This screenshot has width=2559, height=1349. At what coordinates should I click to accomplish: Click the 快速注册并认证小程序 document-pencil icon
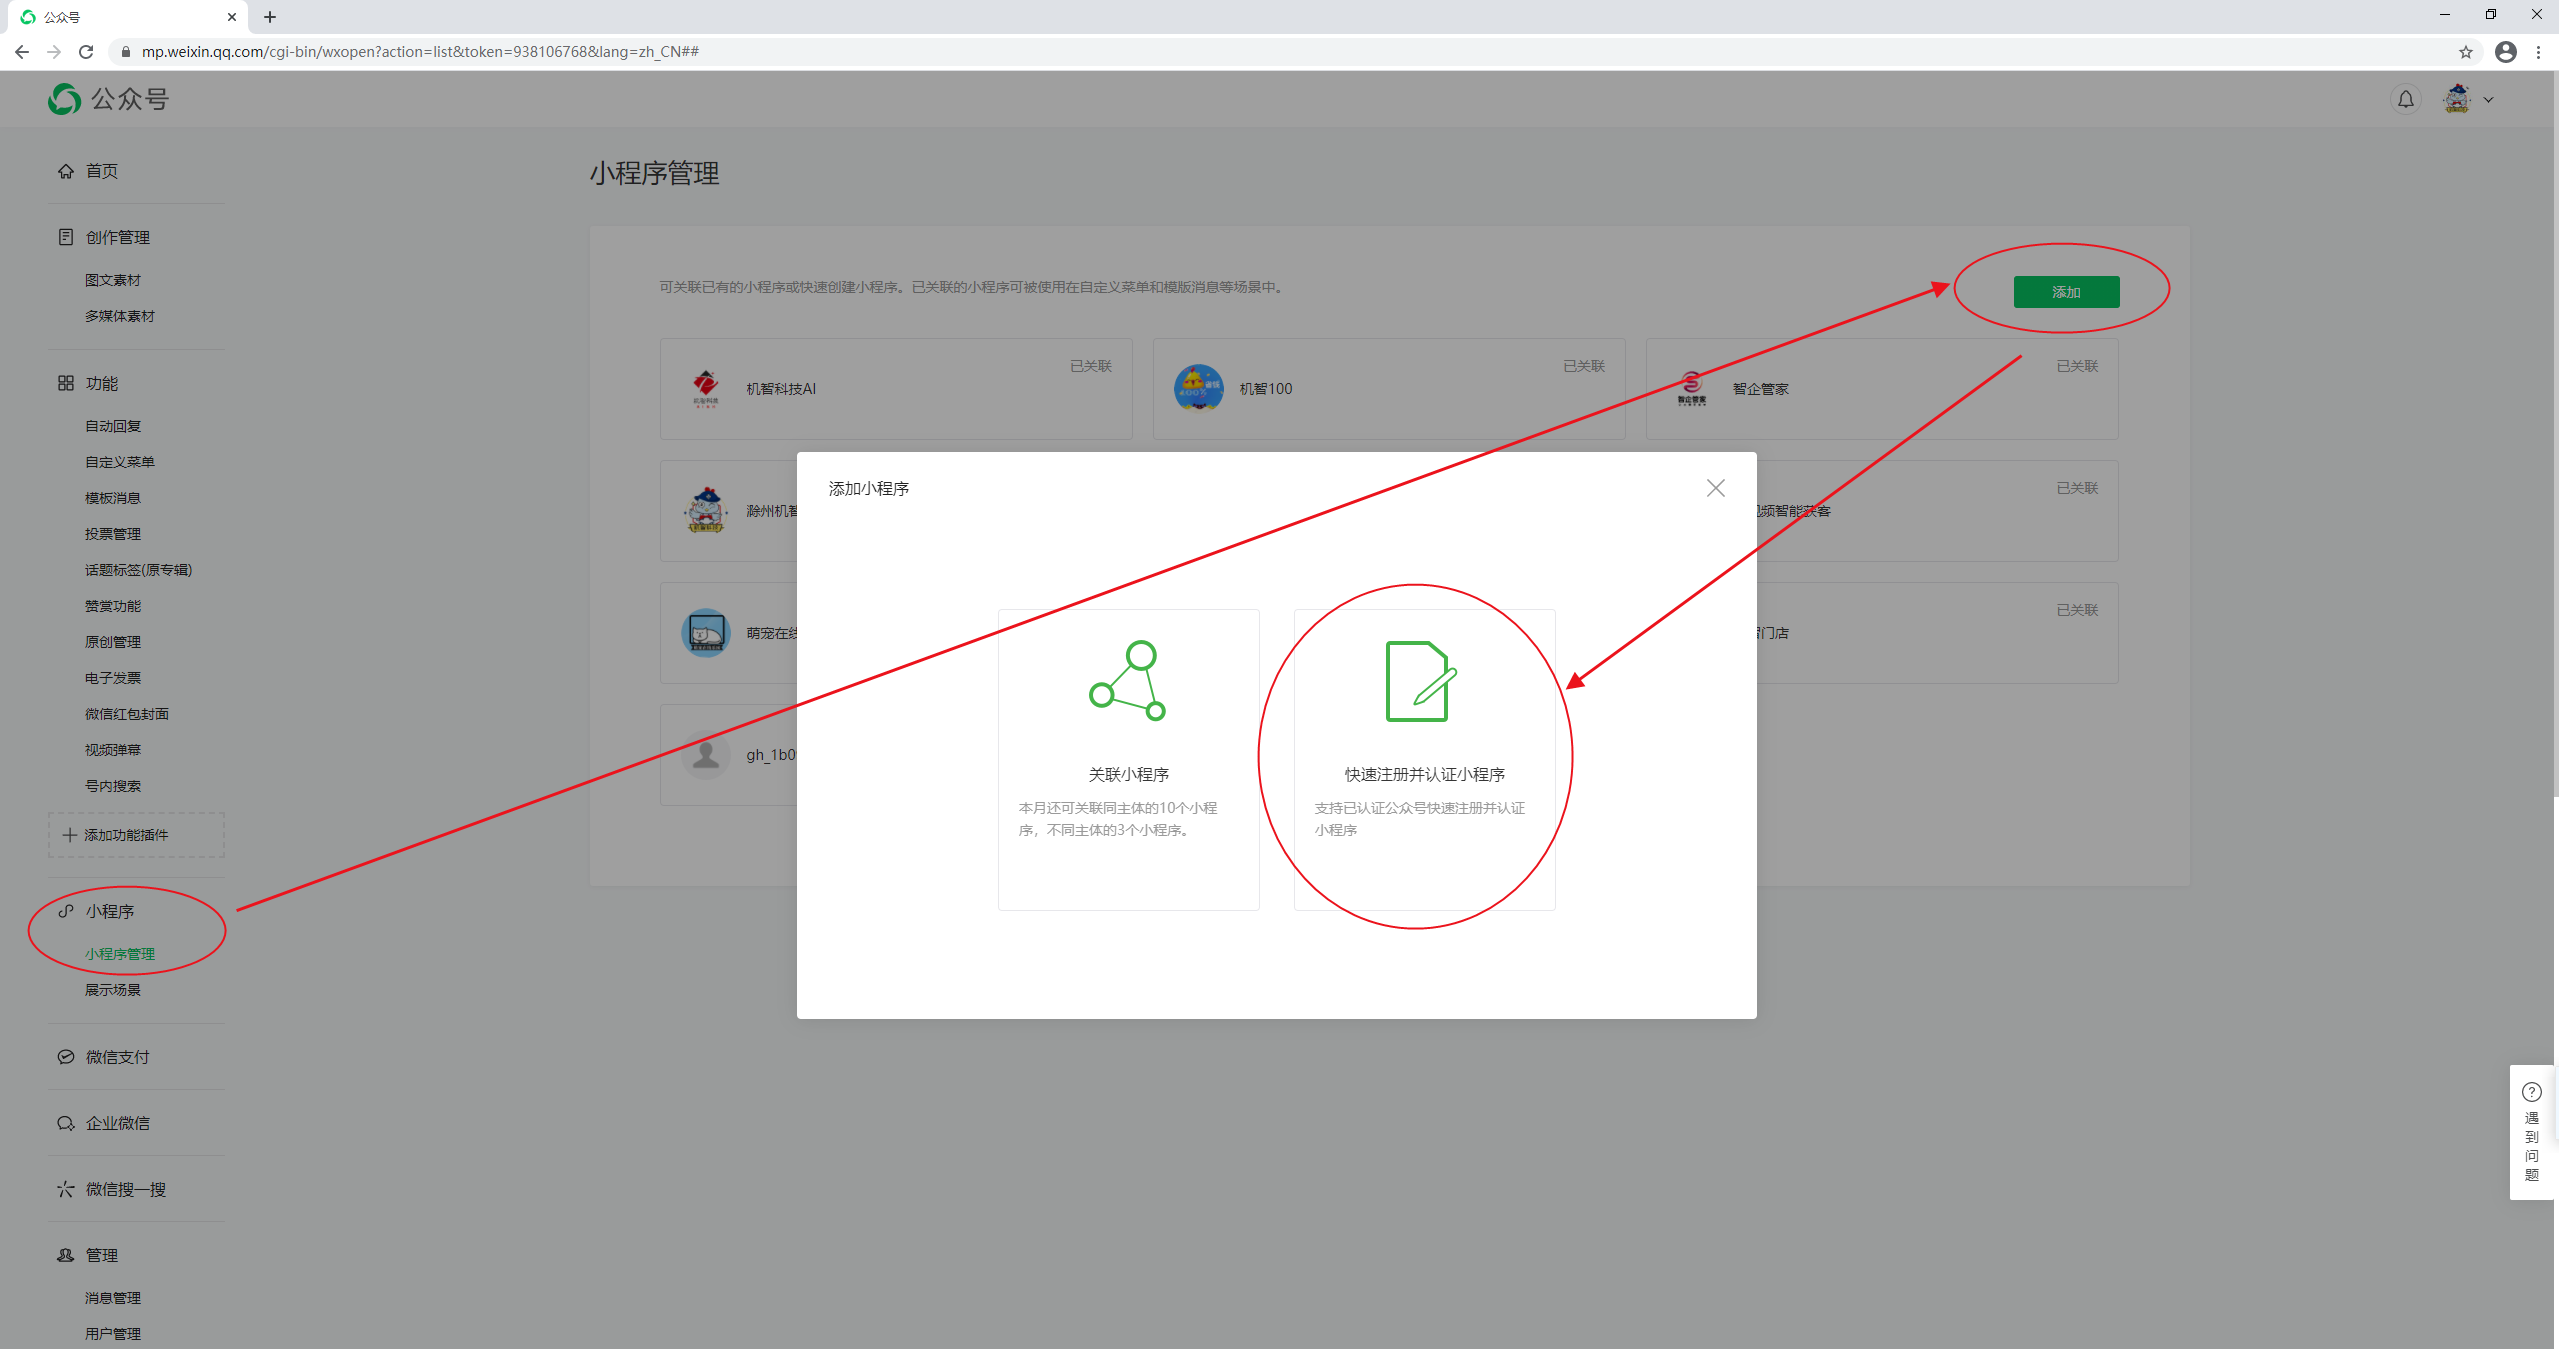[x=1420, y=681]
